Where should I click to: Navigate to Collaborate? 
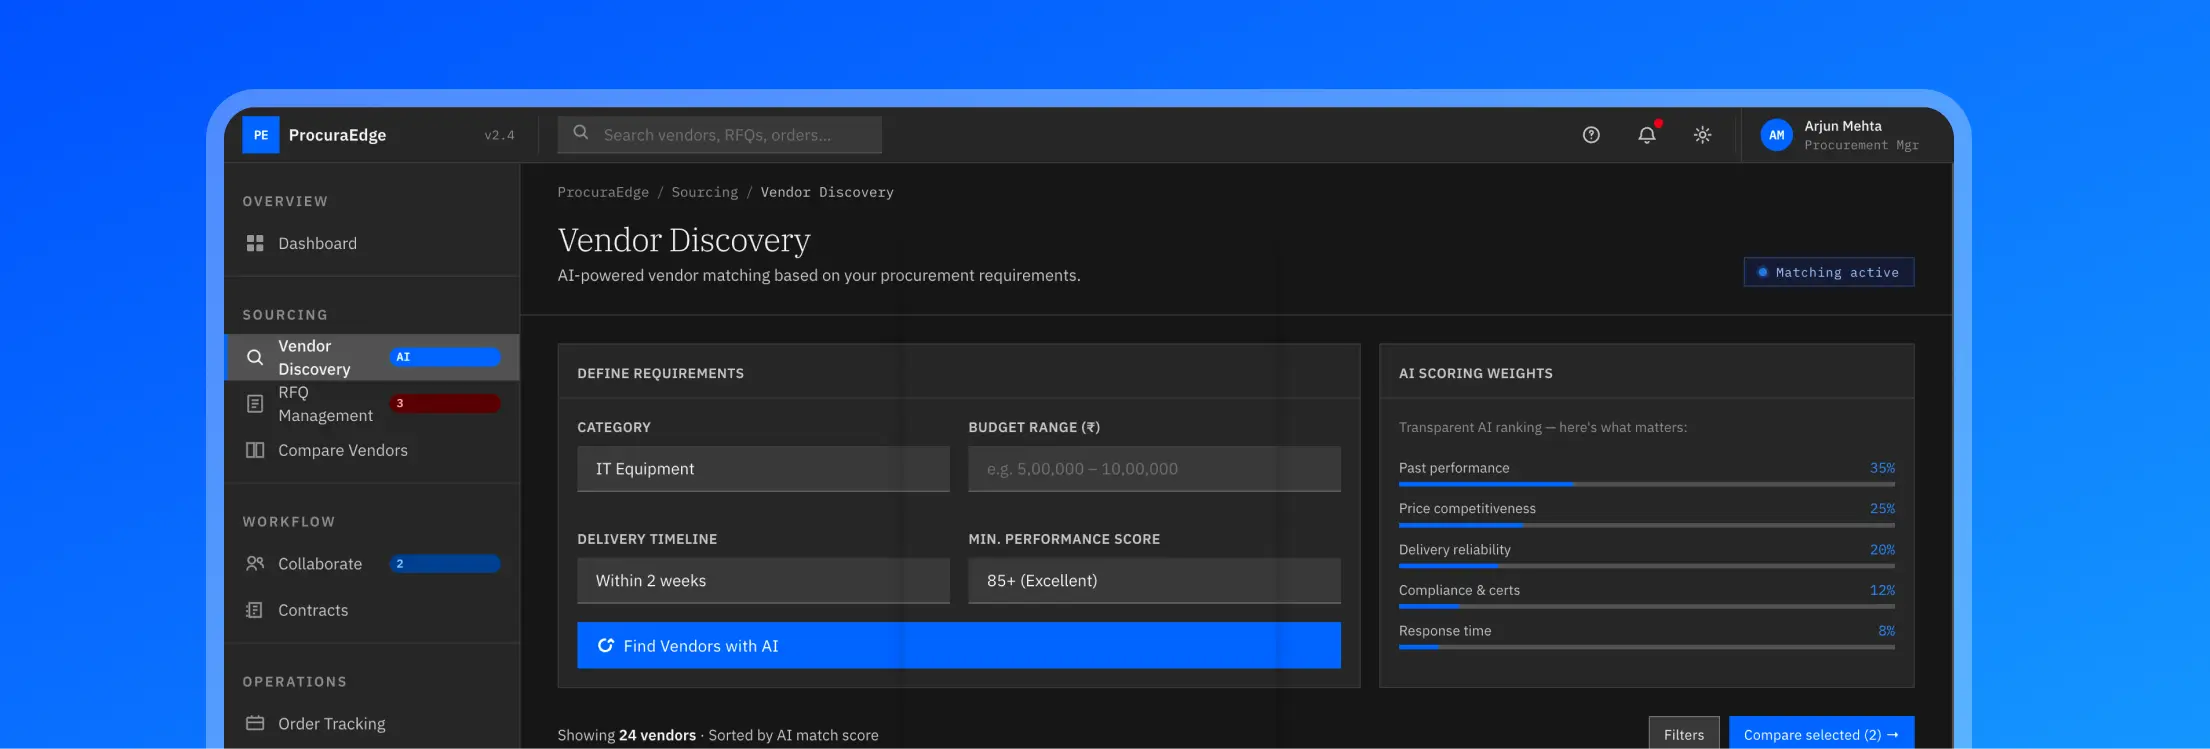click(372, 564)
